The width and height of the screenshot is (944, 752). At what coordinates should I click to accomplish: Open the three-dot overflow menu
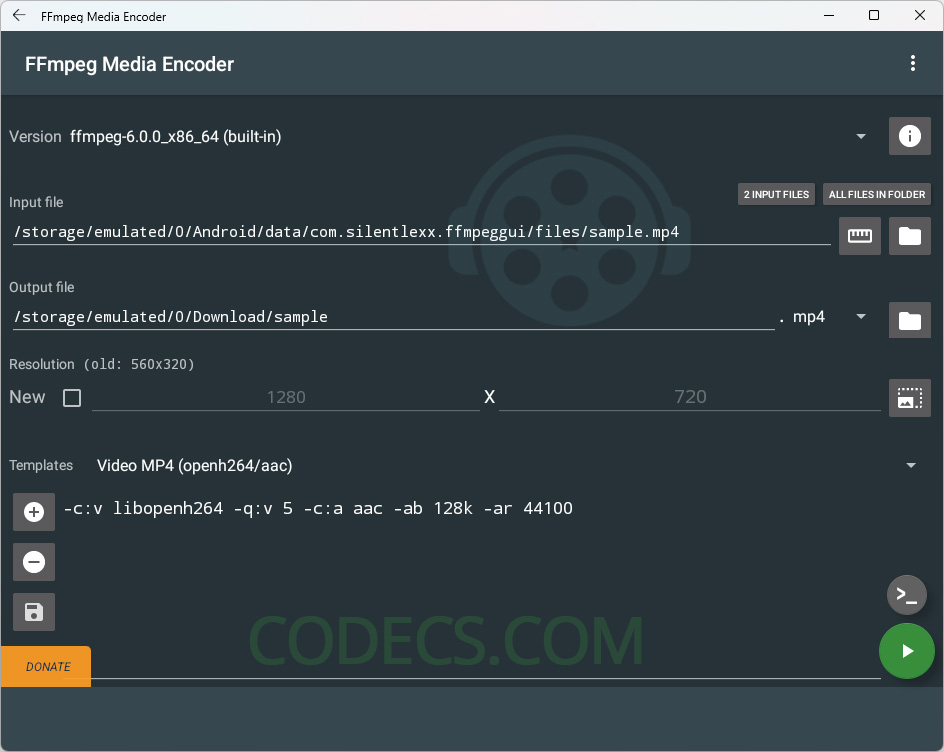(913, 63)
